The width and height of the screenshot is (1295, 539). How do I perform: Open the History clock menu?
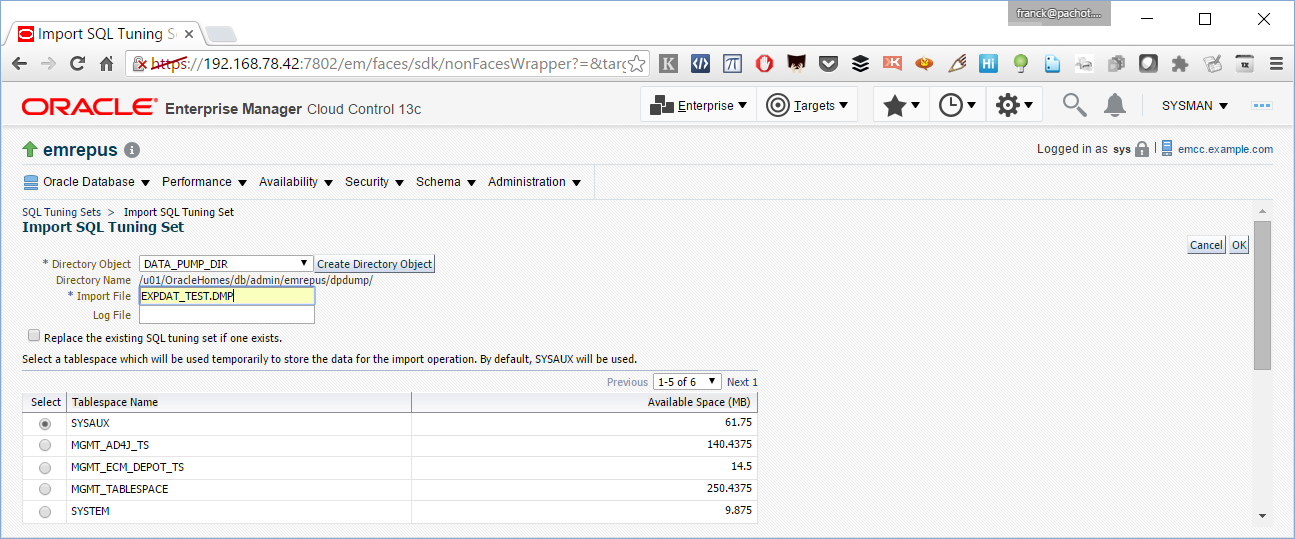pyautogui.click(x=957, y=105)
